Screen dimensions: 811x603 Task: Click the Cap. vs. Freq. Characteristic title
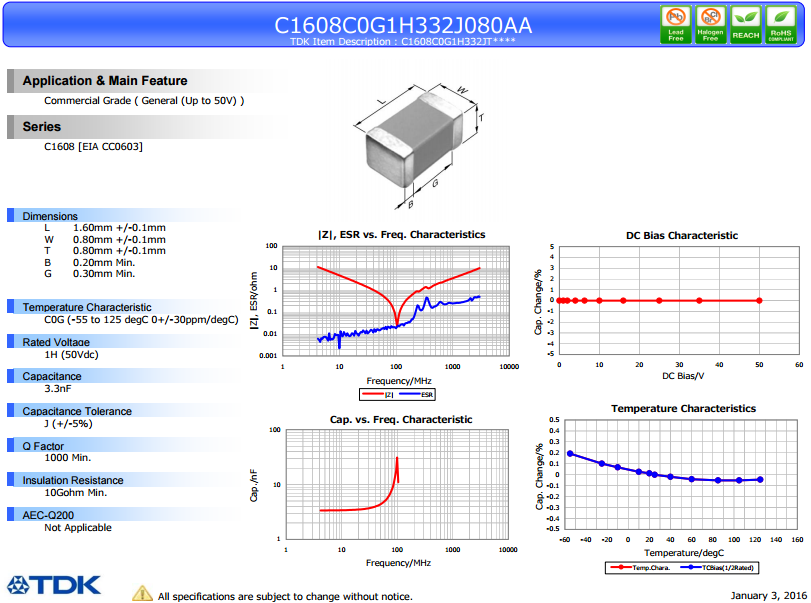(400, 419)
